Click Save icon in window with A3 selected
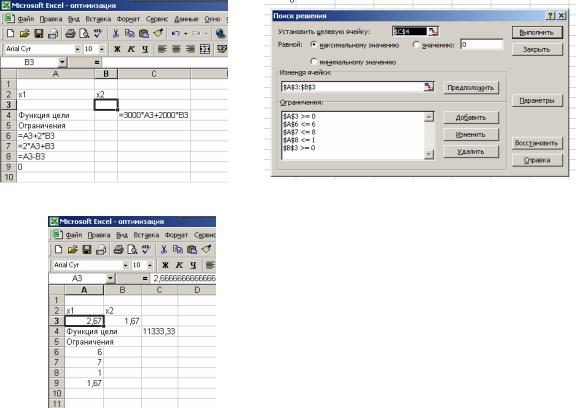 pyautogui.click(x=87, y=250)
